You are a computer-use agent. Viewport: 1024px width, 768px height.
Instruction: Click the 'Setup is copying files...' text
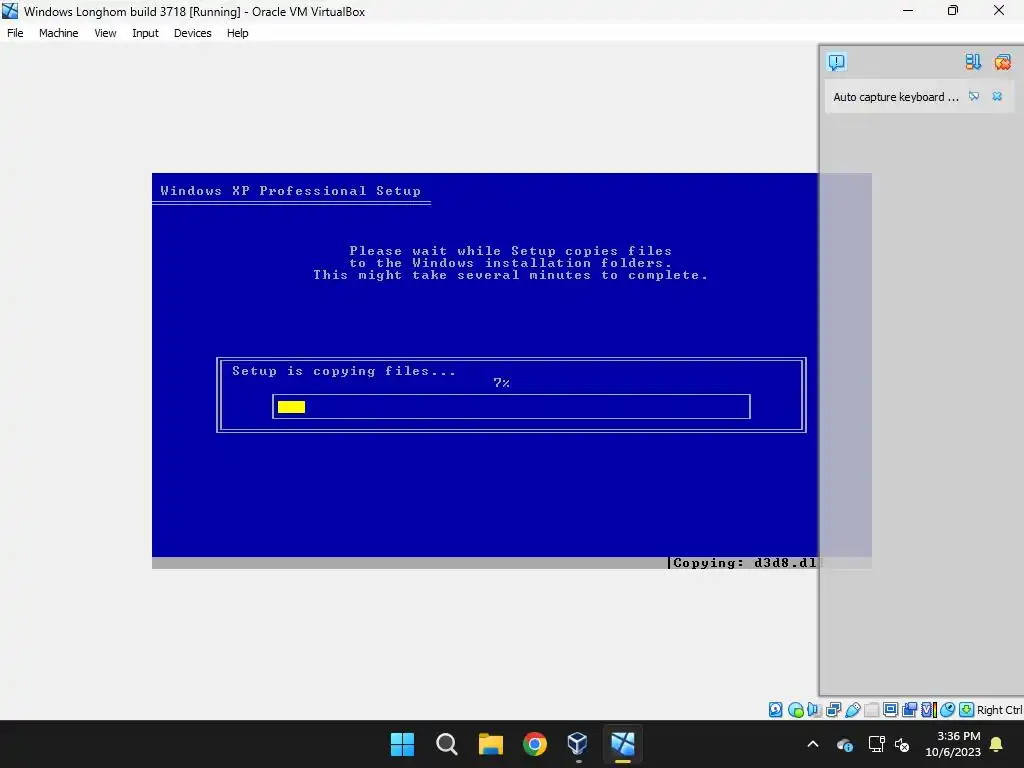(x=344, y=371)
